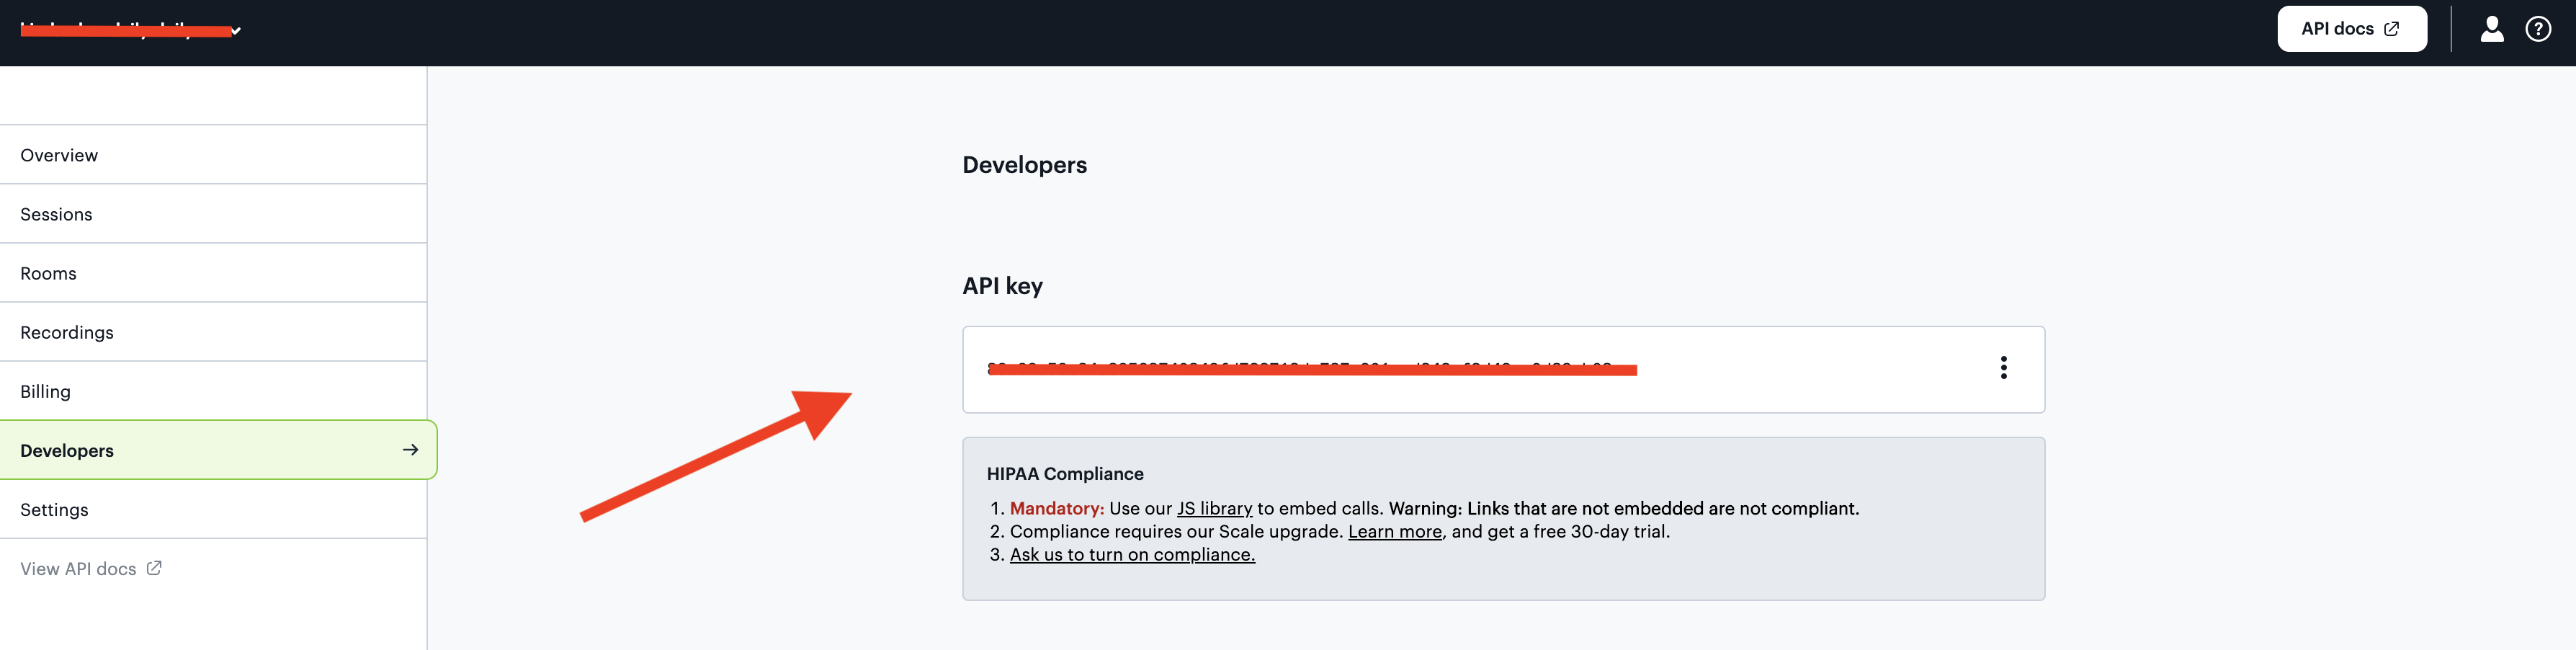
Task: Go to the Overview sidebar item
Action: pos(213,155)
